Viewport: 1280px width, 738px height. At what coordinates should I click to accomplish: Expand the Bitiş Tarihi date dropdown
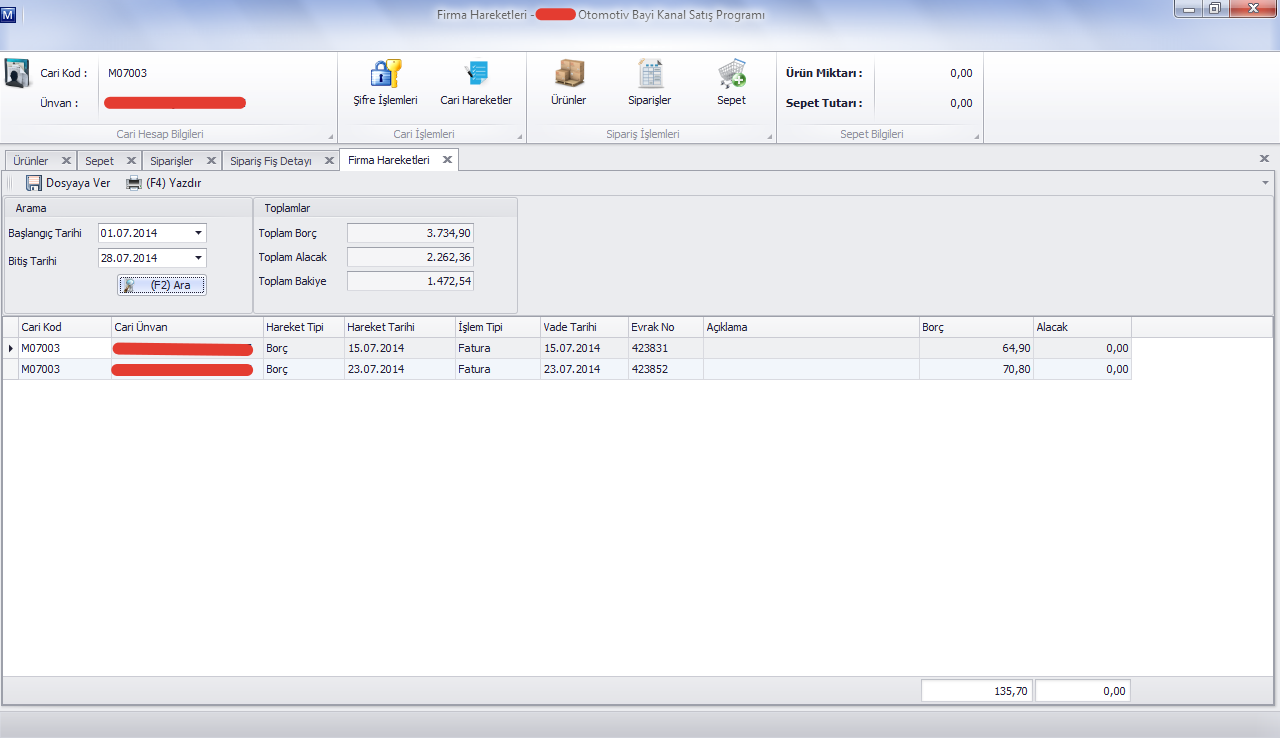click(198, 258)
